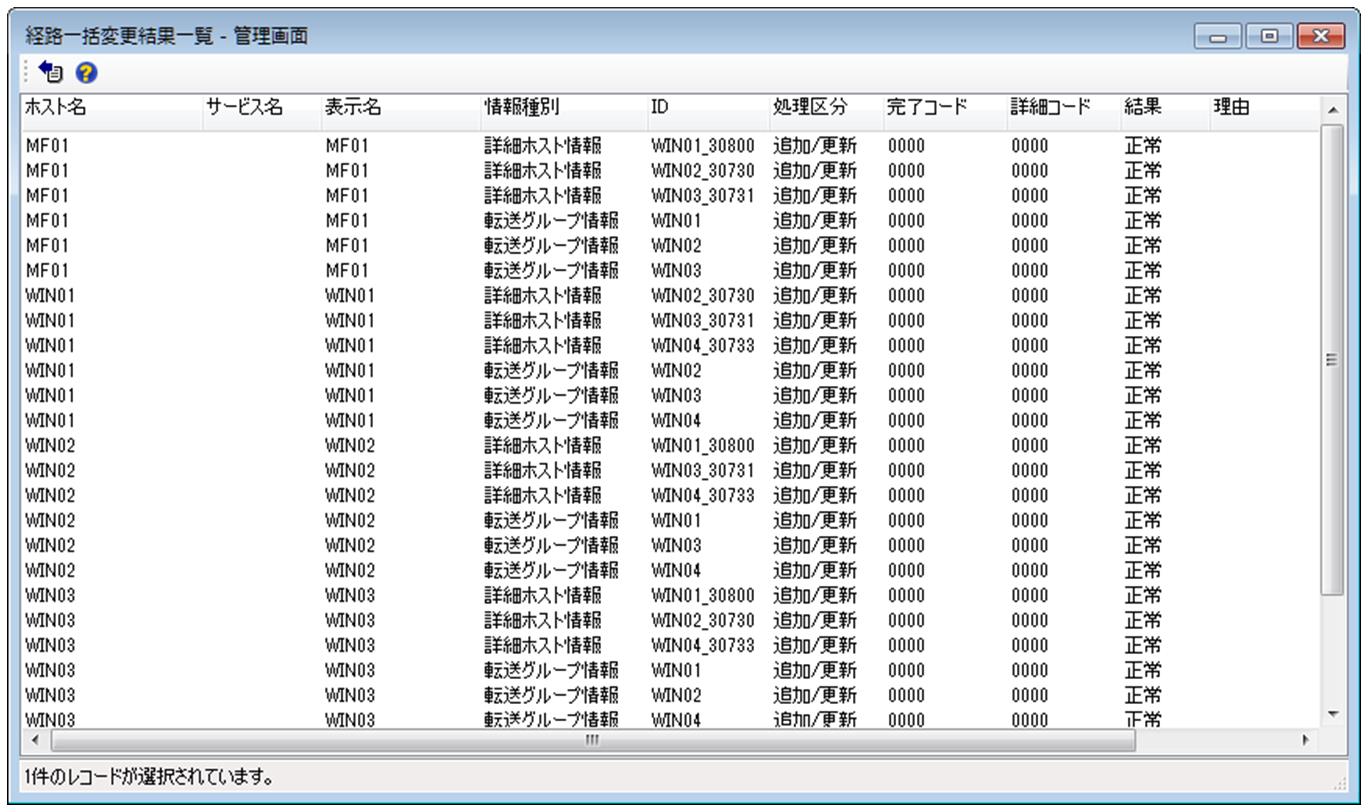Maximize the 経路一括変更結果一覧 window
The width and height of the screenshot is (1368, 812).
pos(1268,37)
